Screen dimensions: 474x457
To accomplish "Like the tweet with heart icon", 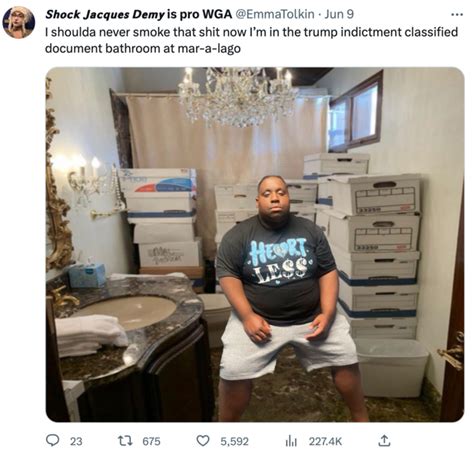I will coord(203,441).
